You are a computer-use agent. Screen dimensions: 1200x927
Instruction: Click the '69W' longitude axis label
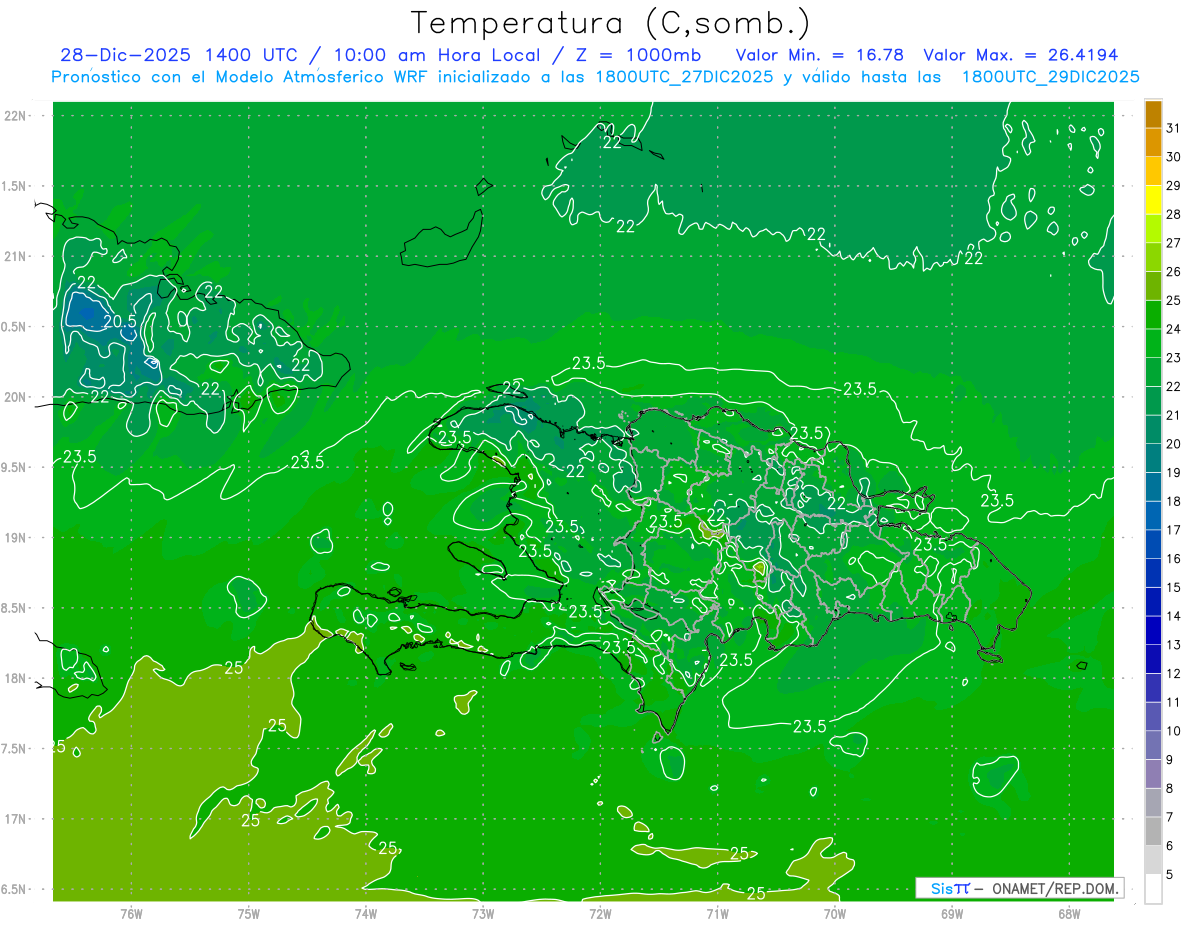[x=952, y=913]
